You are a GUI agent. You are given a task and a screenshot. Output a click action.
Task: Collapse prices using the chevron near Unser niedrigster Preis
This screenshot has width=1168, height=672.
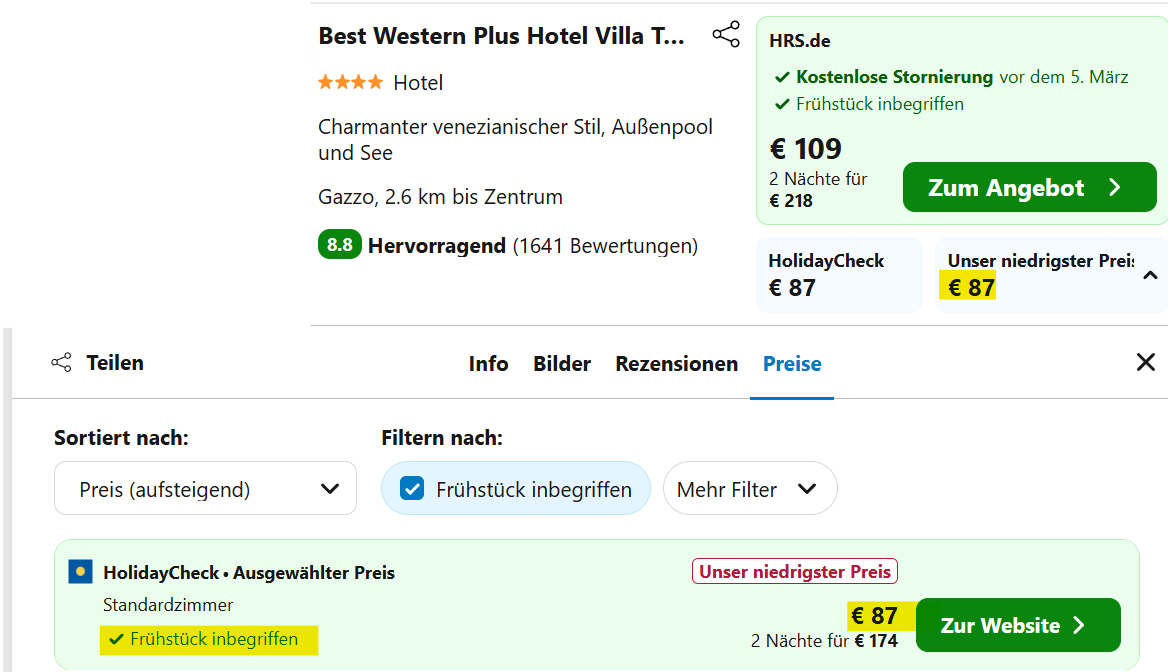(x=1150, y=275)
